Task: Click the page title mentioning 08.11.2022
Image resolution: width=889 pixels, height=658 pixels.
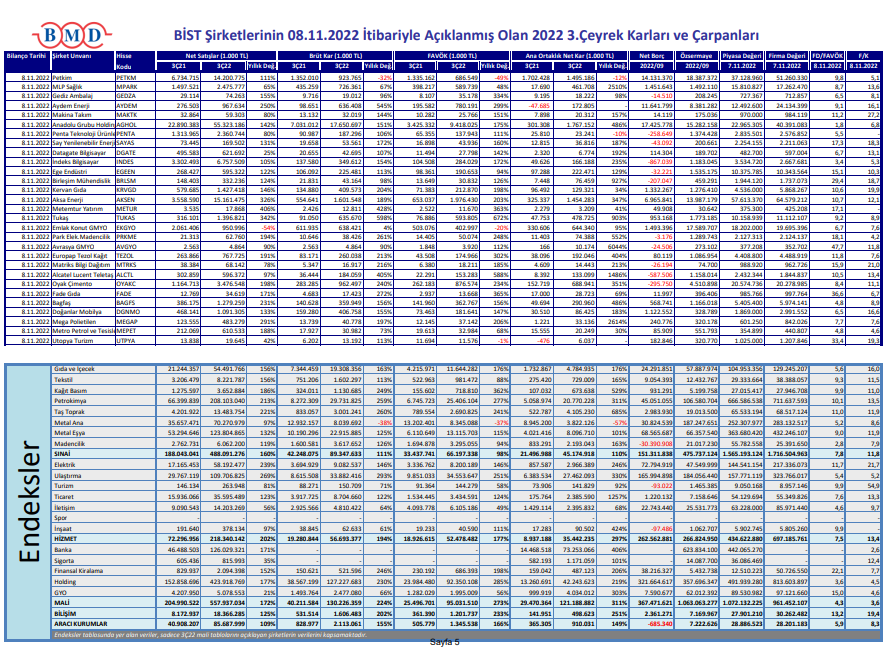Action: [x=465, y=35]
